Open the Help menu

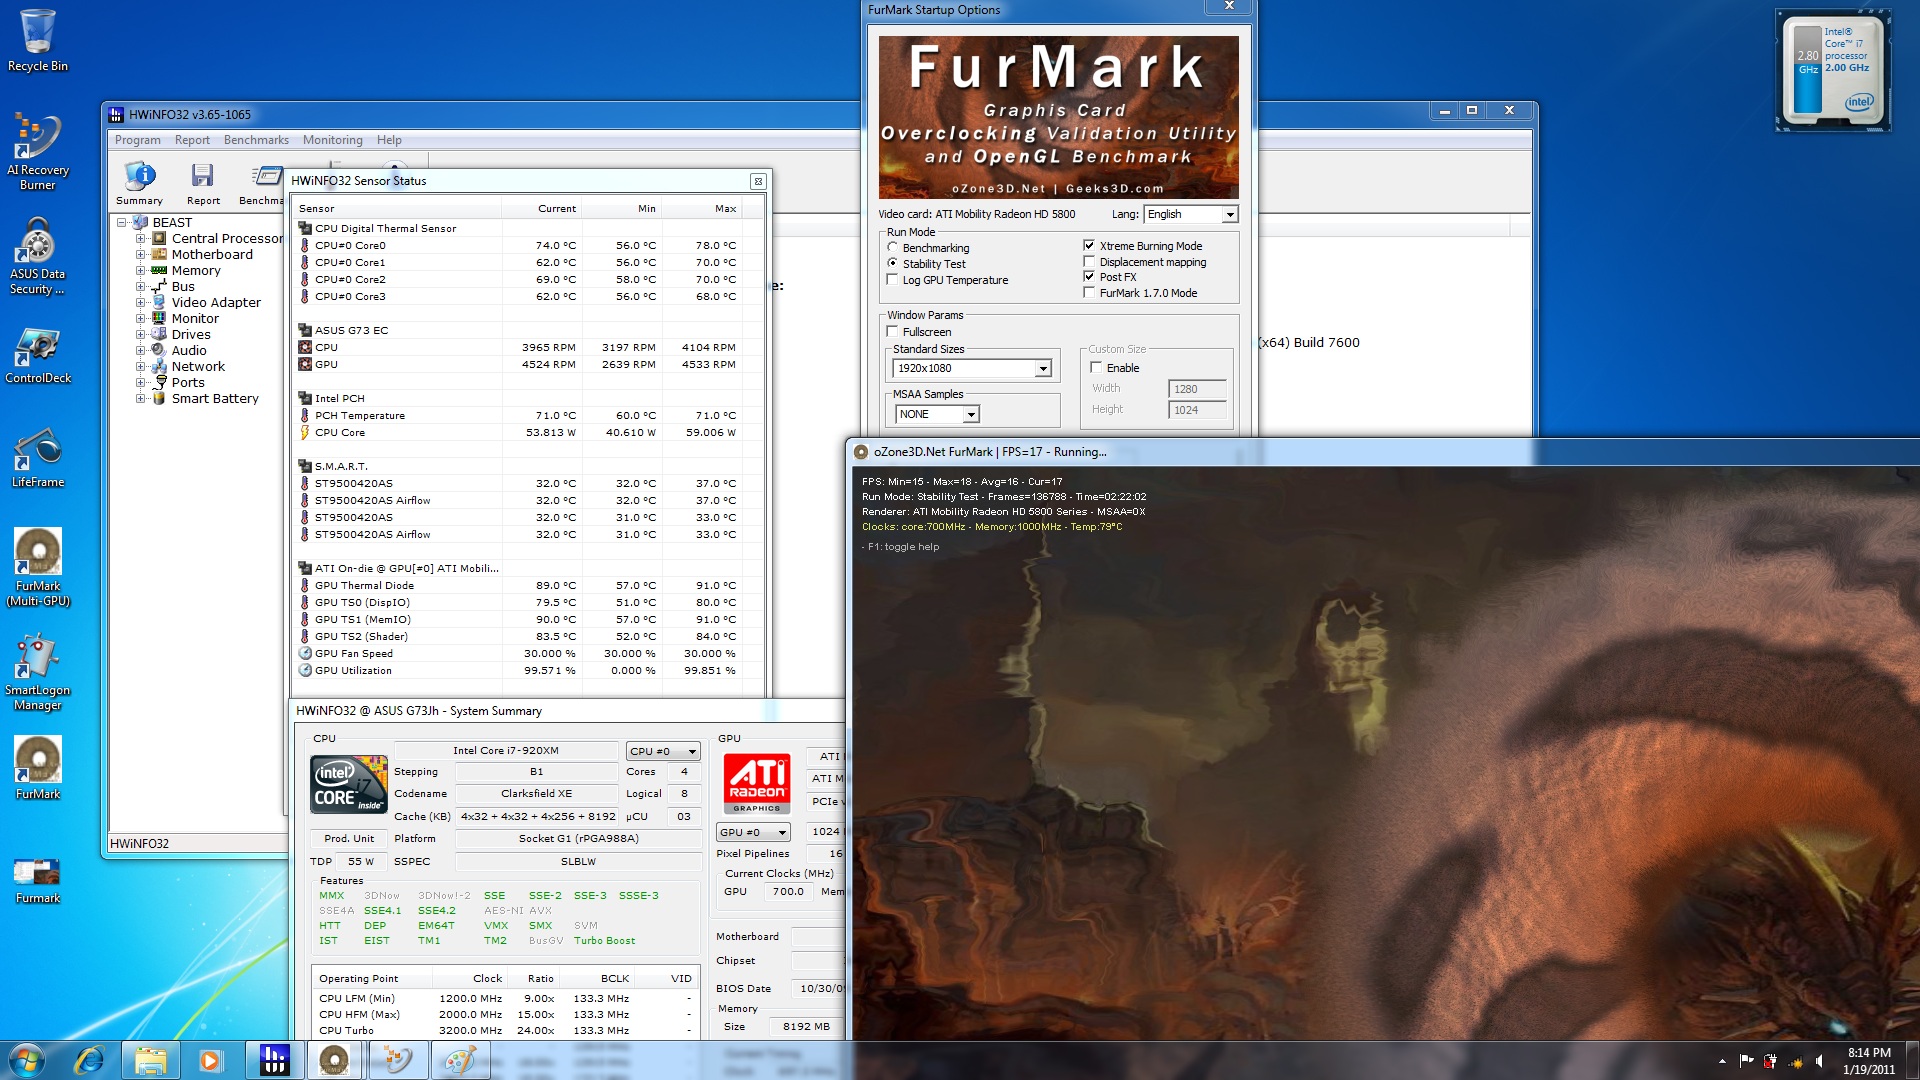point(389,140)
